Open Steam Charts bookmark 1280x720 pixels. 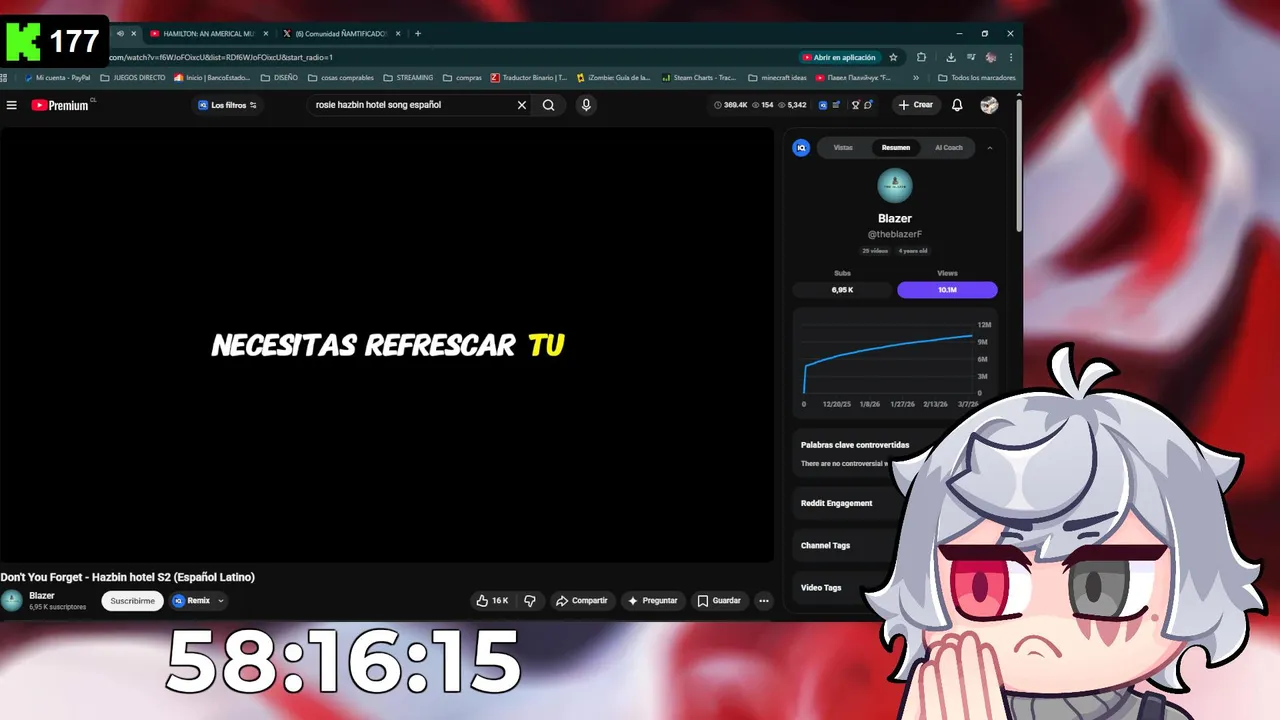click(700, 77)
